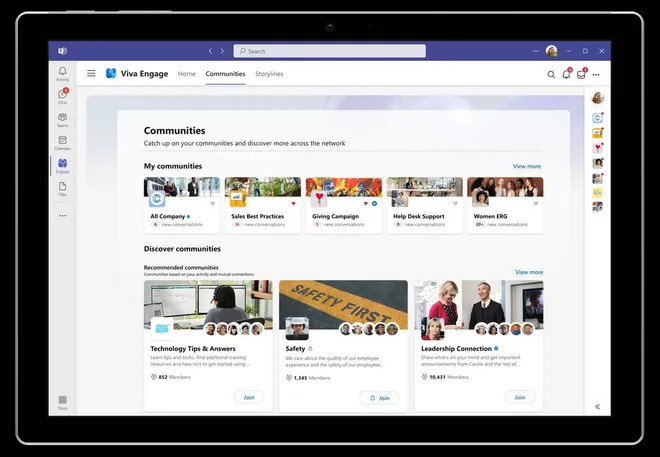Open the Activity feed in Teams sidebar
The height and width of the screenshot is (457, 660).
click(62, 73)
